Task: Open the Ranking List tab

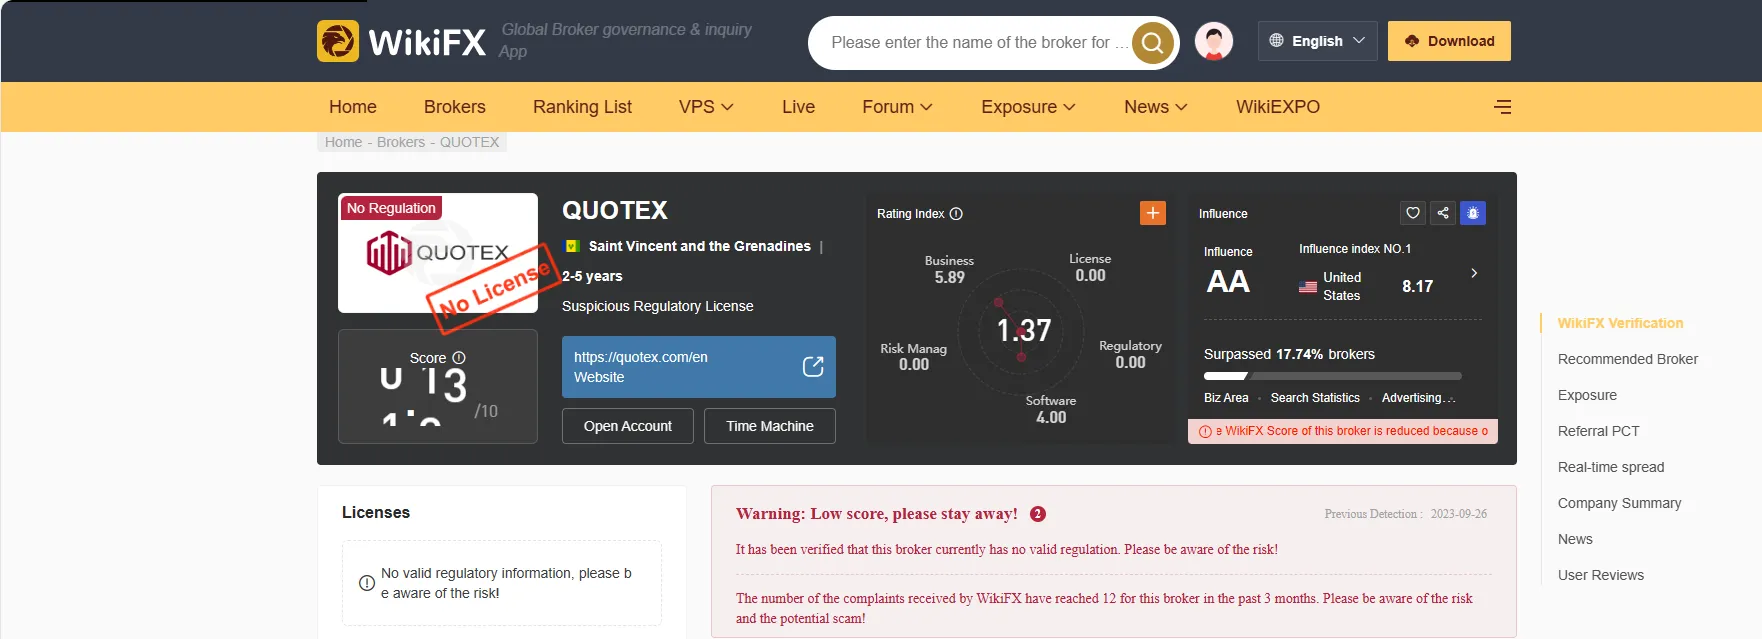Action: (x=582, y=107)
